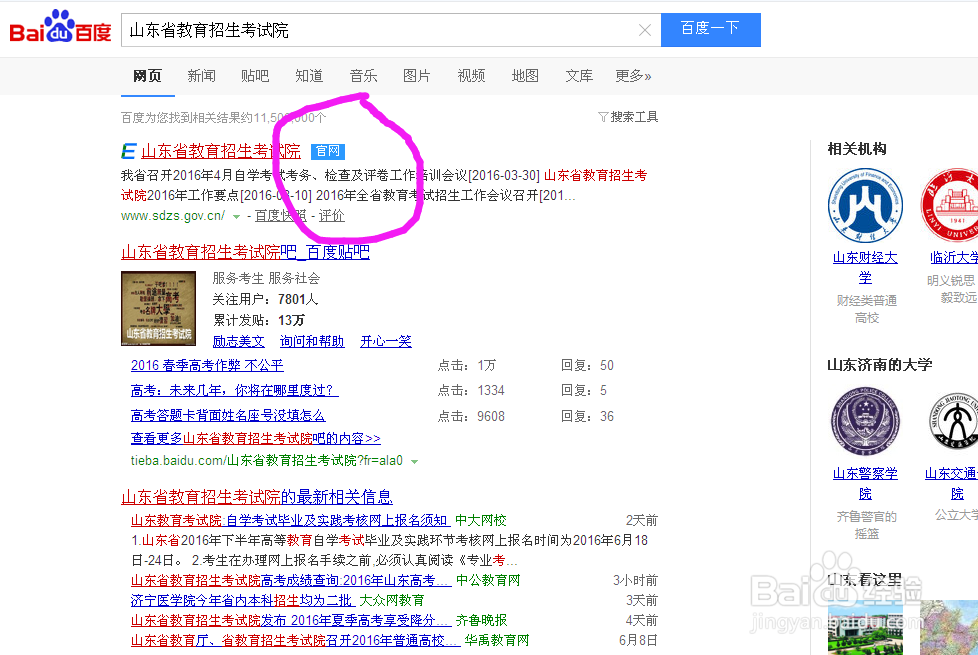Click the 点击：9608 count
This screenshot has width=978, height=655.
(471, 416)
